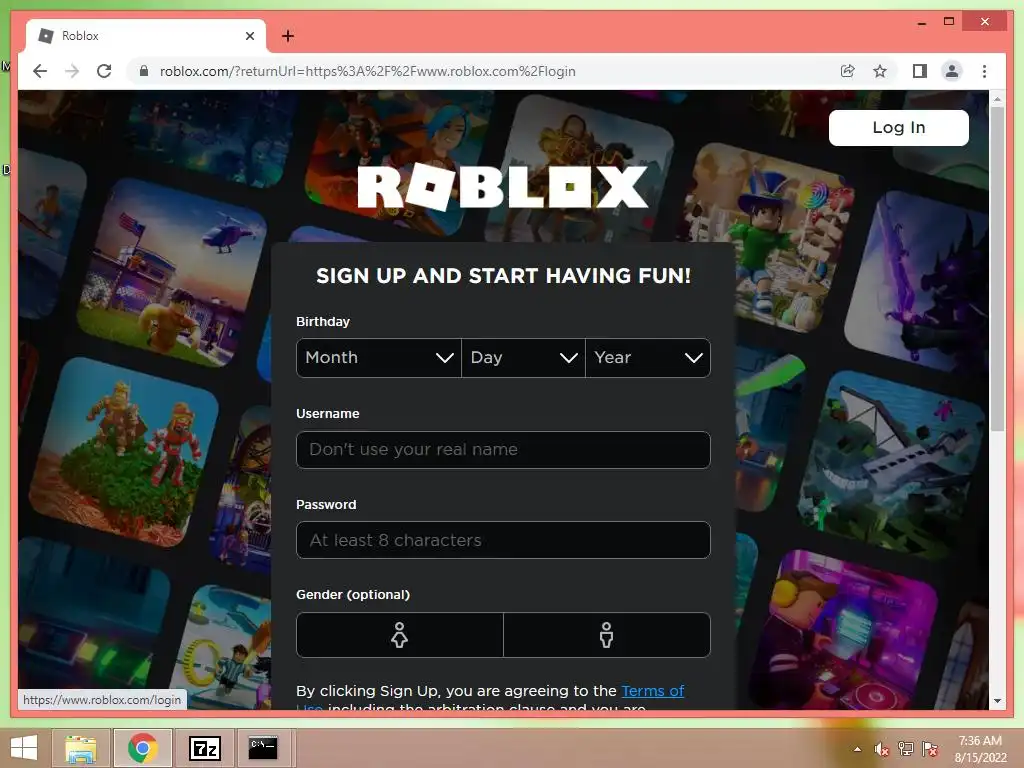Reload the Roblox page
The width and height of the screenshot is (1024, 768).
(104, 71)
